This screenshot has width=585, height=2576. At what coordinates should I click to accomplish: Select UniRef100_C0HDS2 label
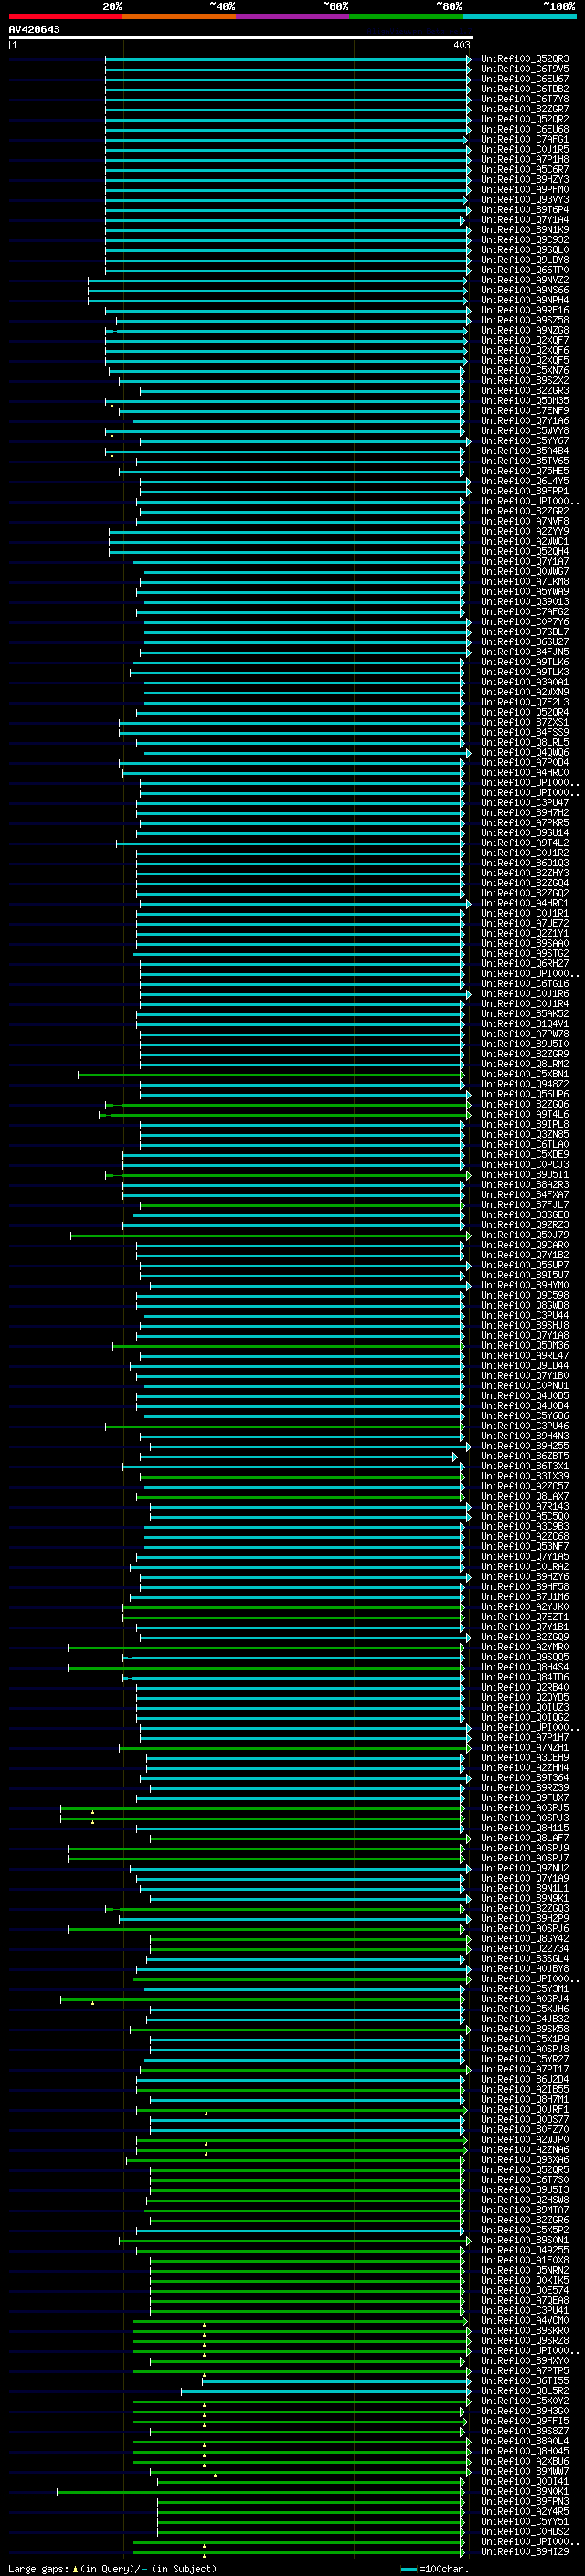tap(524, 2533)
